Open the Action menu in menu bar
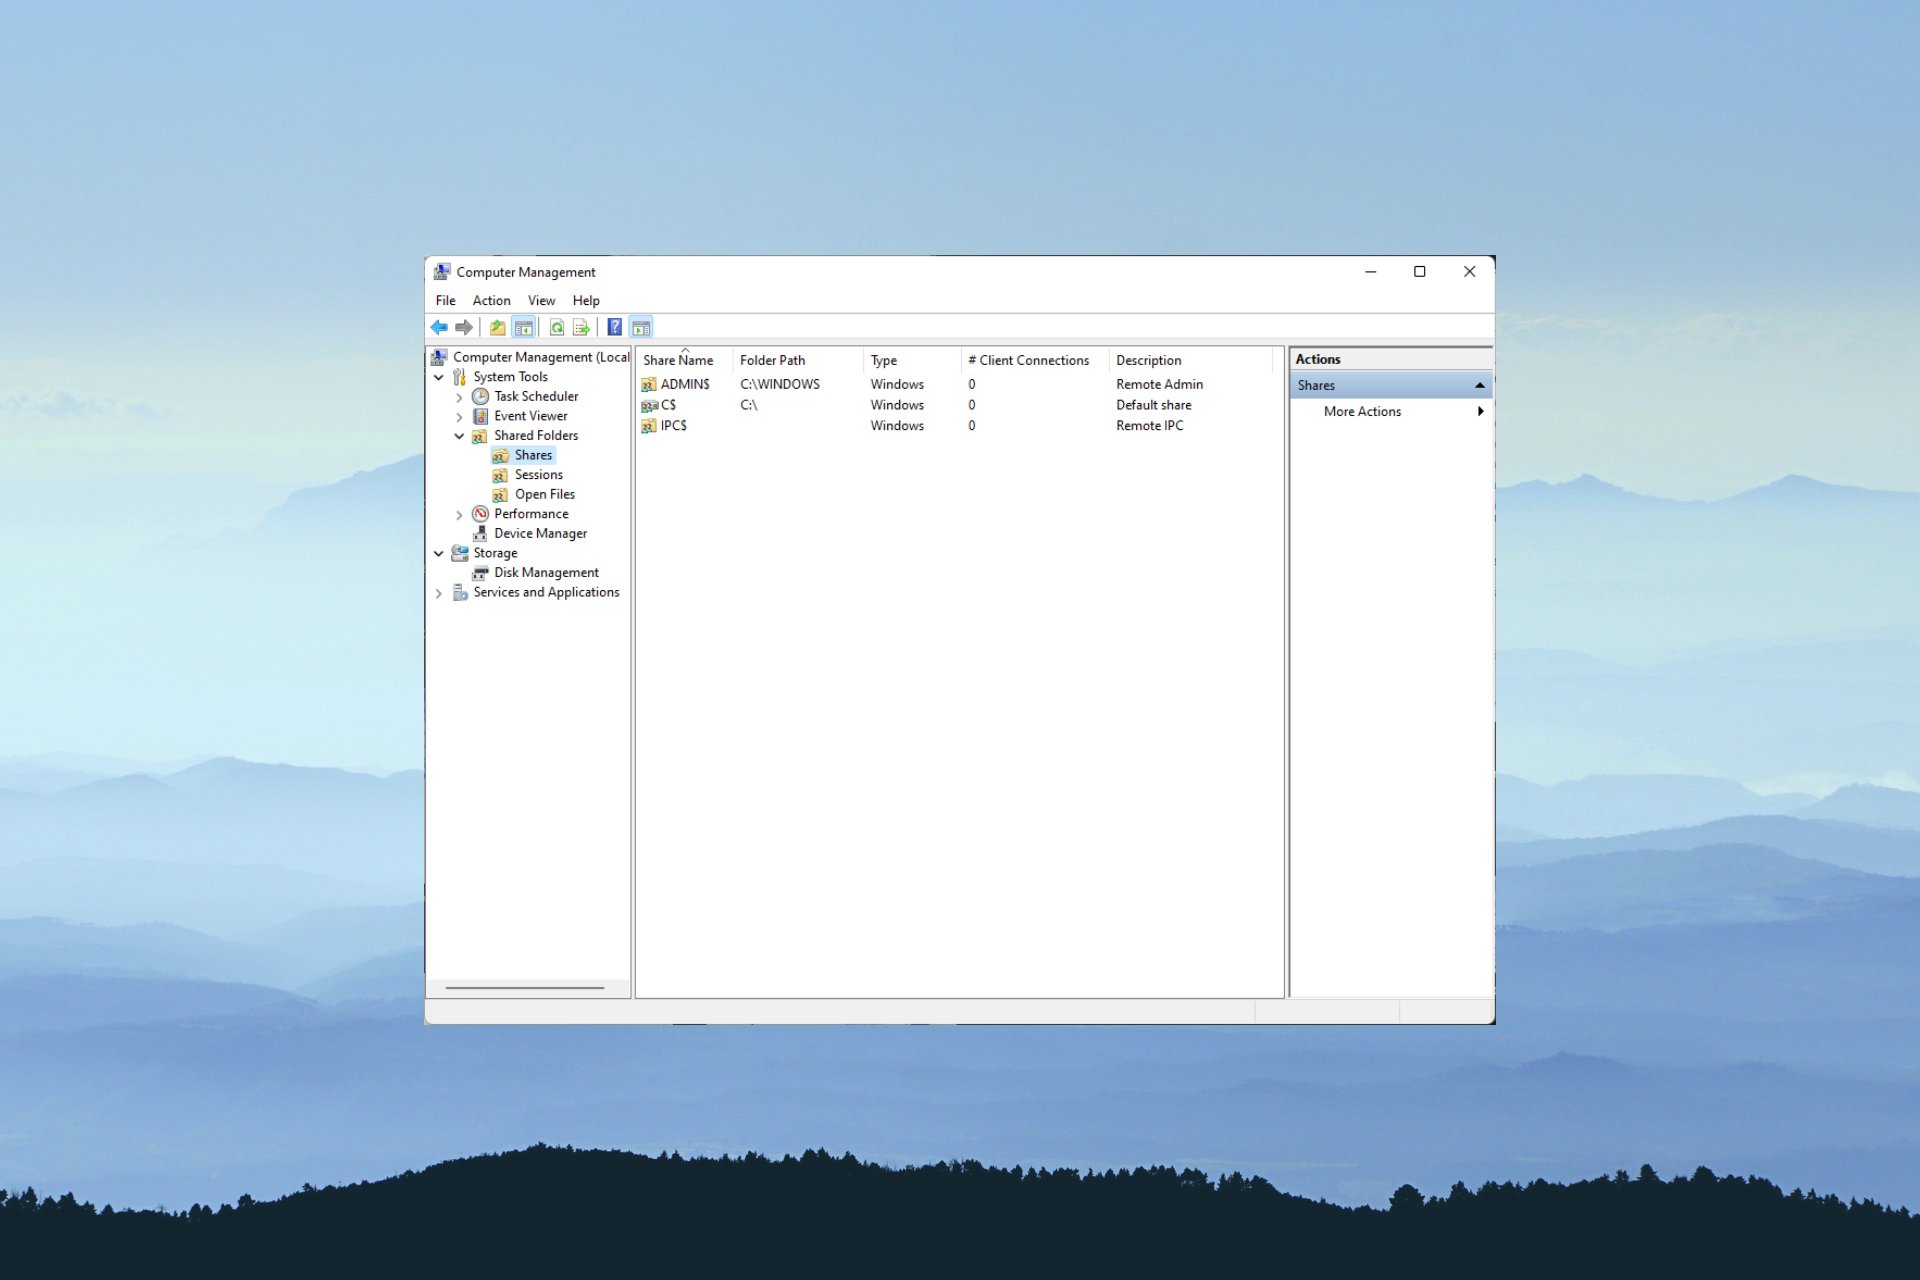Image resolution: width=1920 pixels, height=1280 pixels. tap(491, 300)
